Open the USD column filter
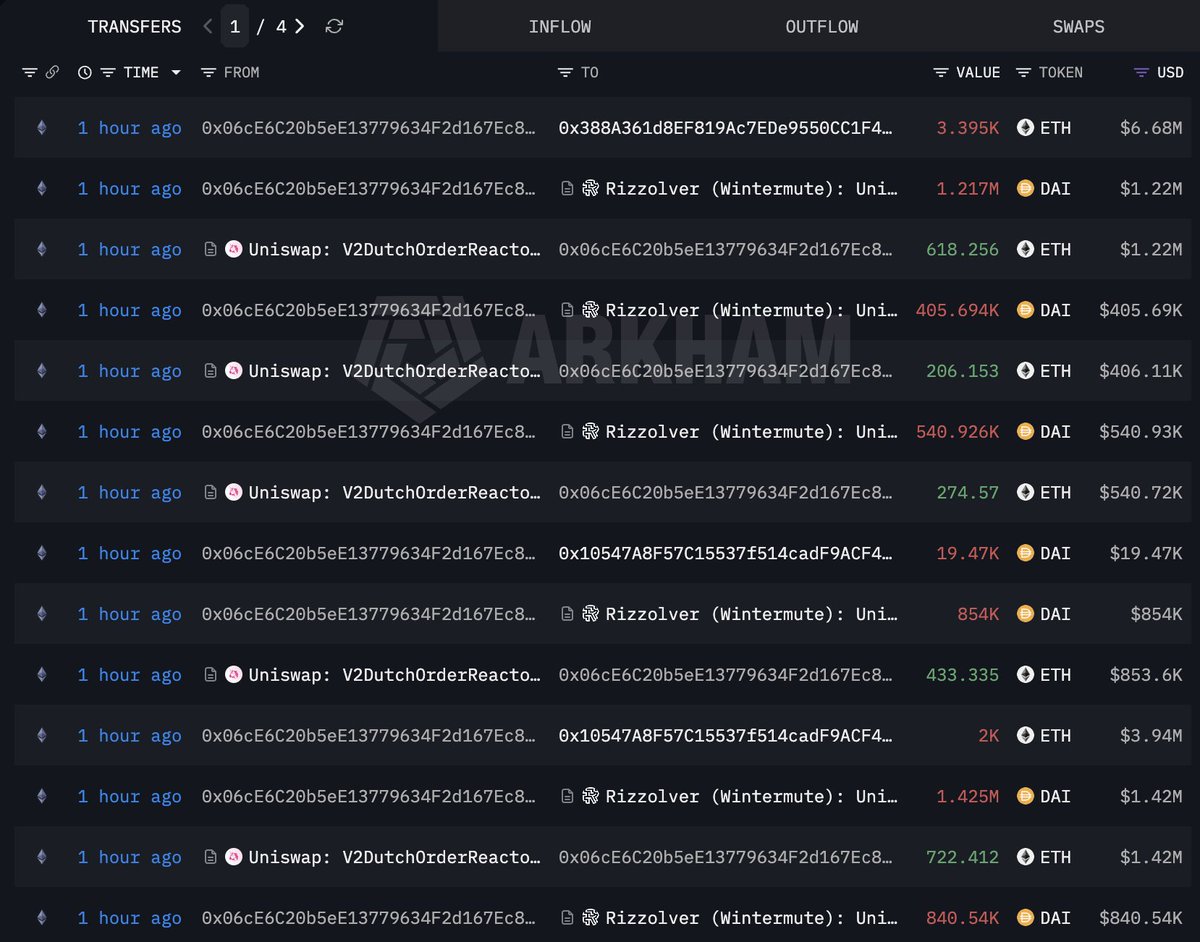Screen dimensions: 1200x942 point(1141,72)
